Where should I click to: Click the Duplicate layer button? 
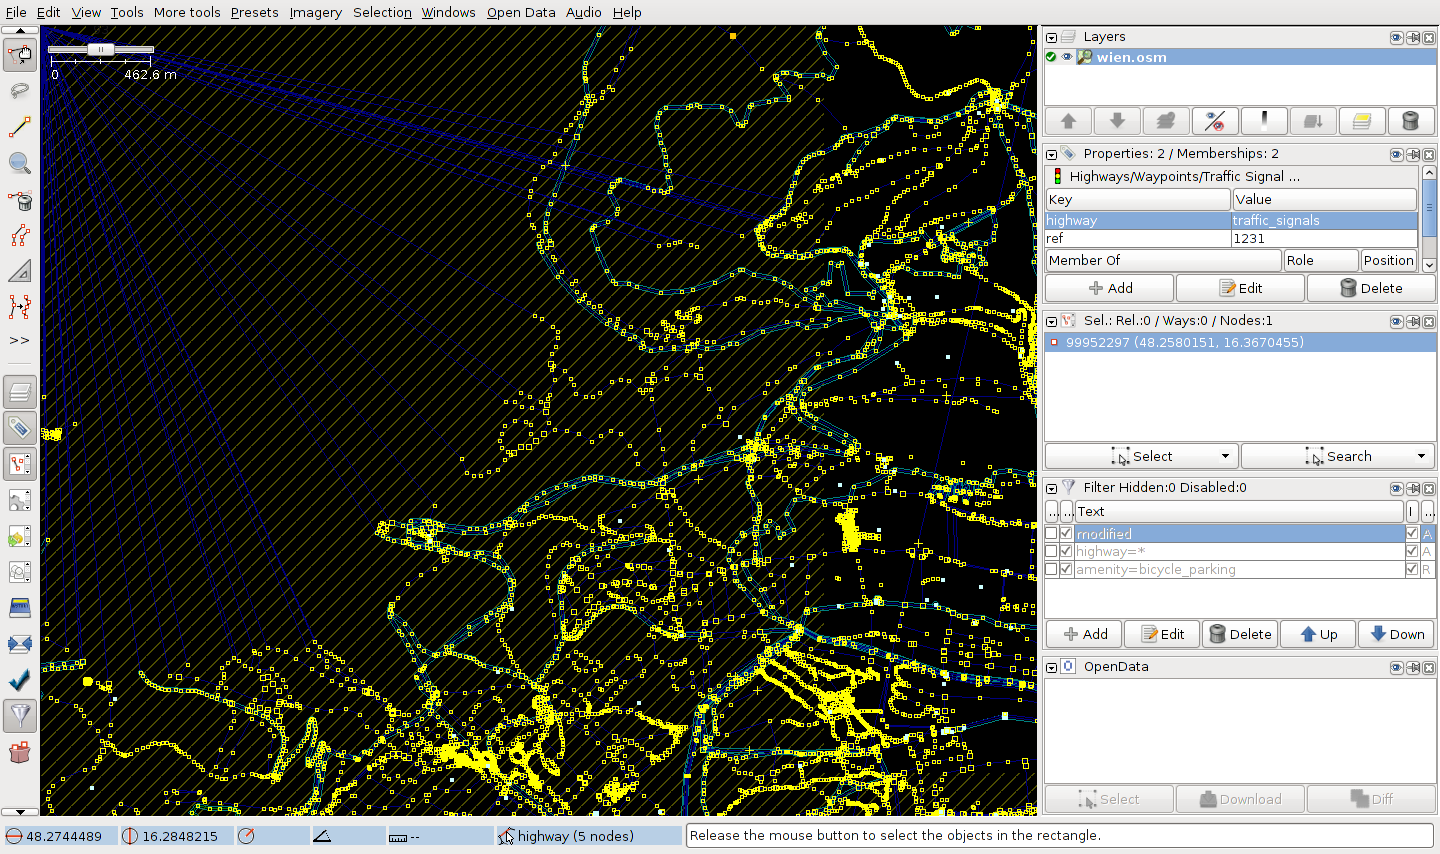pyautogui.click(x=1362, y=121)
